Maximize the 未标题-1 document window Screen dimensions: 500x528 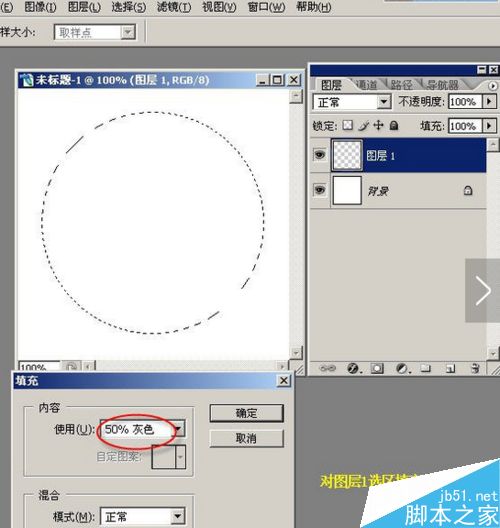tap(277, 80)
